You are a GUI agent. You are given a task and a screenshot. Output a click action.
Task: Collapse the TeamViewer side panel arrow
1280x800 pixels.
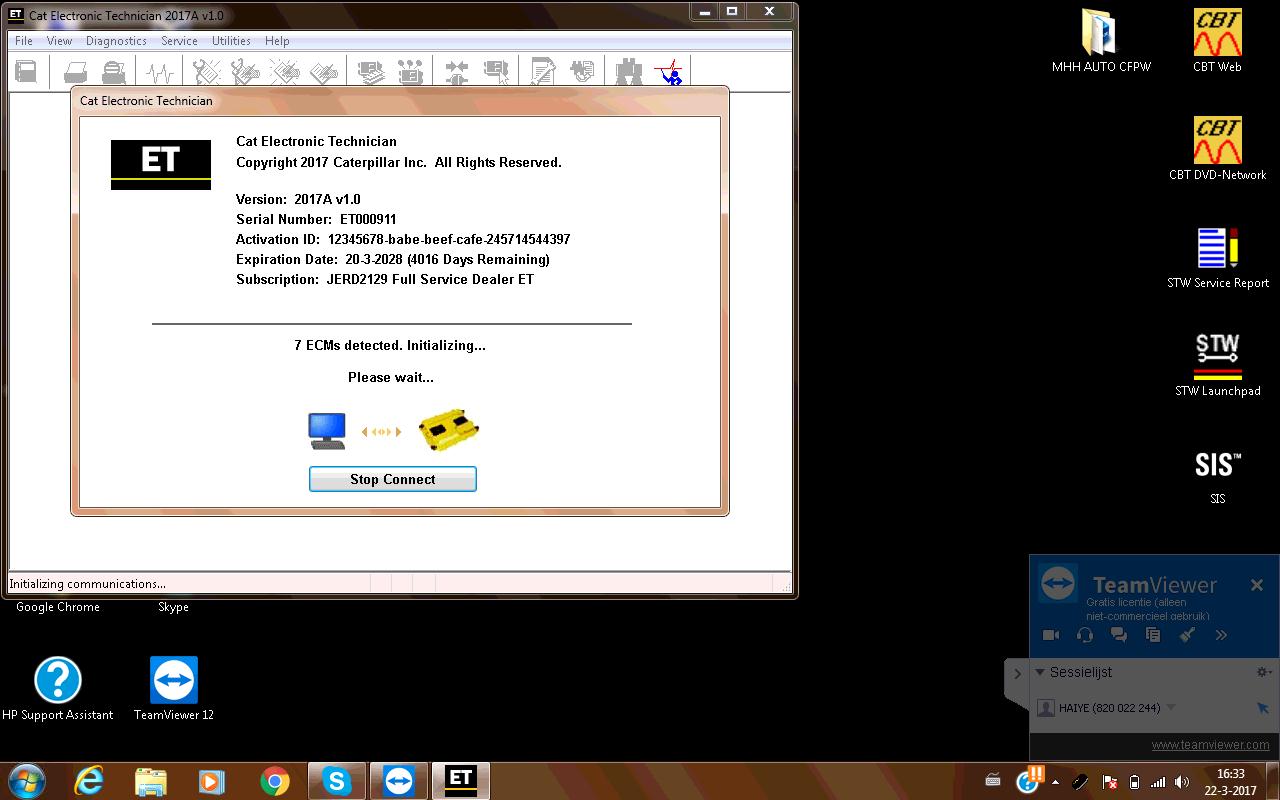click(1017, 674)
